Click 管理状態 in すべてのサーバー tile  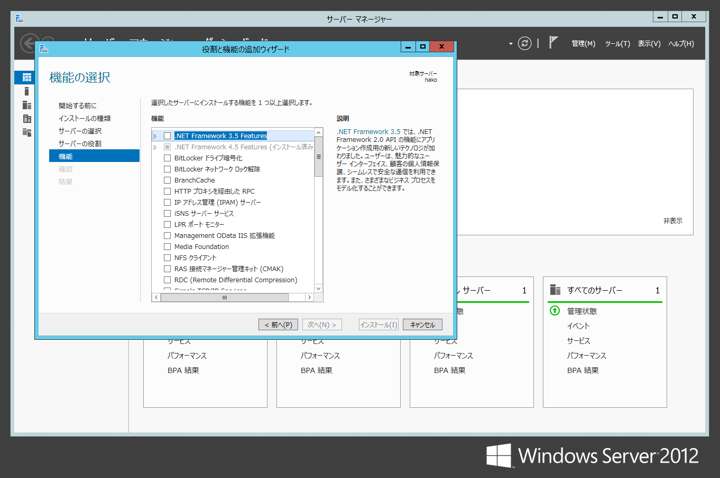coord(582,311)
